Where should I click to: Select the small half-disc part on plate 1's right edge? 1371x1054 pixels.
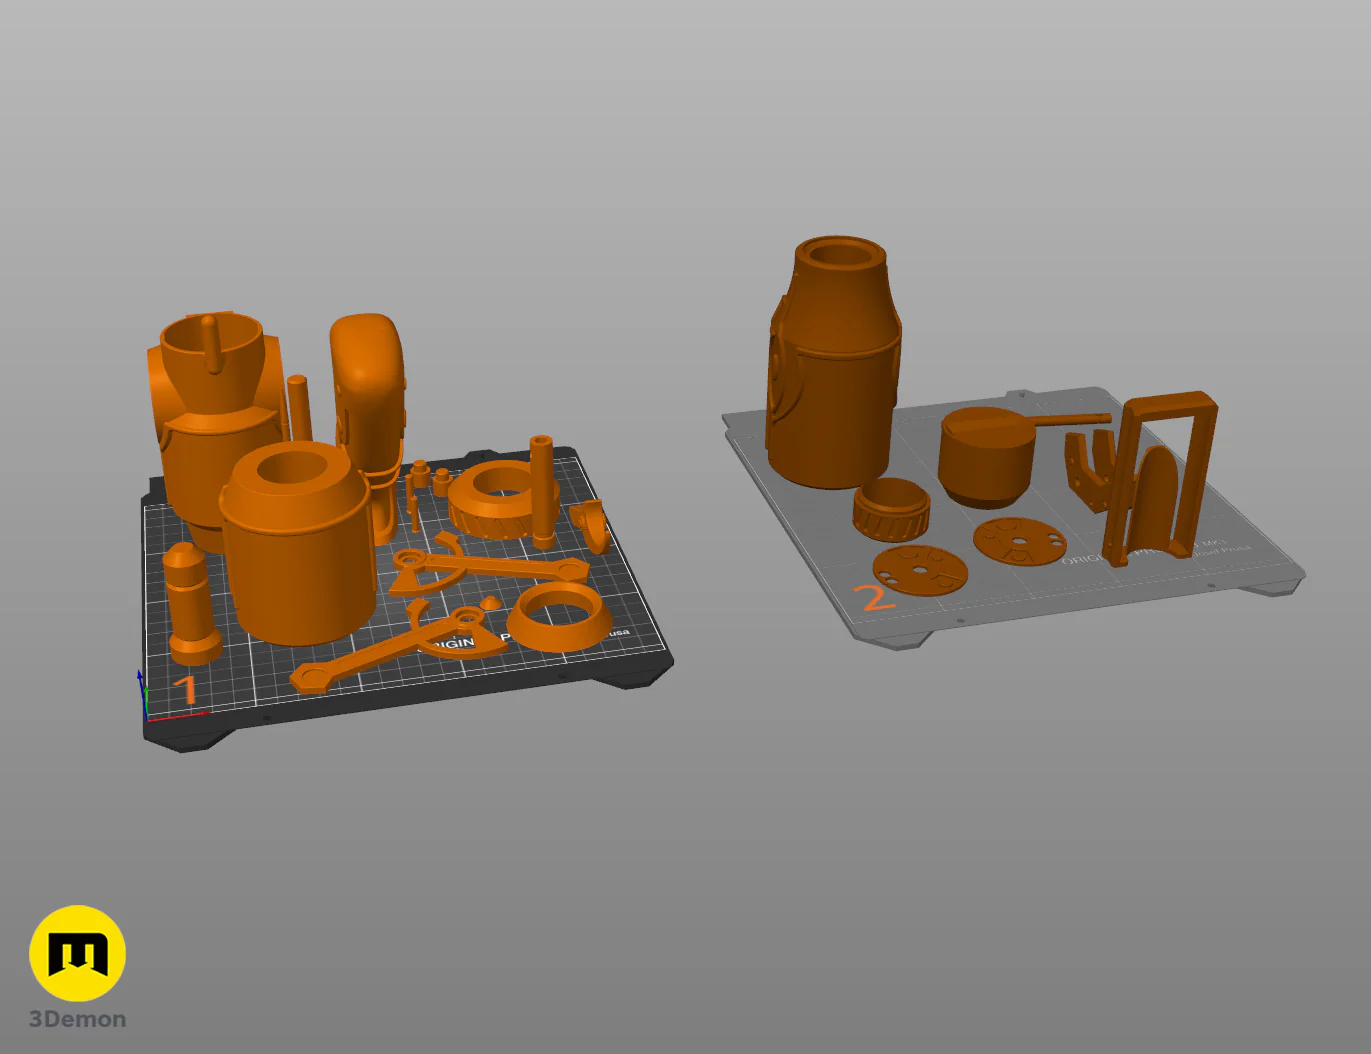592,527
